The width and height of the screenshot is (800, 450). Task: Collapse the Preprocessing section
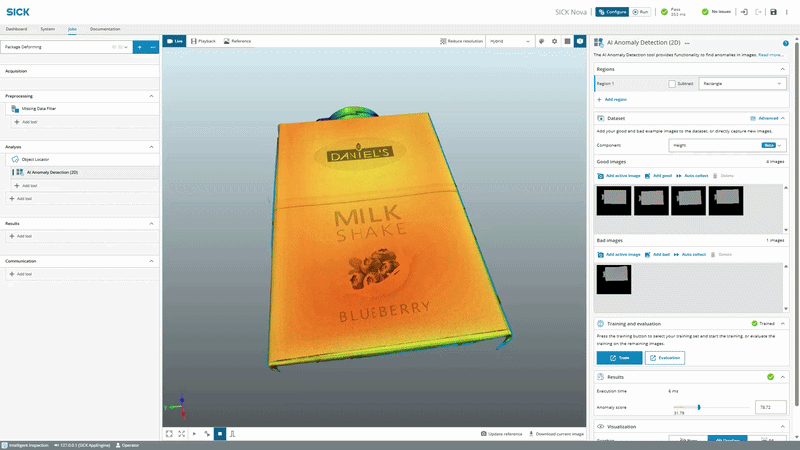[x=151, y=96]
